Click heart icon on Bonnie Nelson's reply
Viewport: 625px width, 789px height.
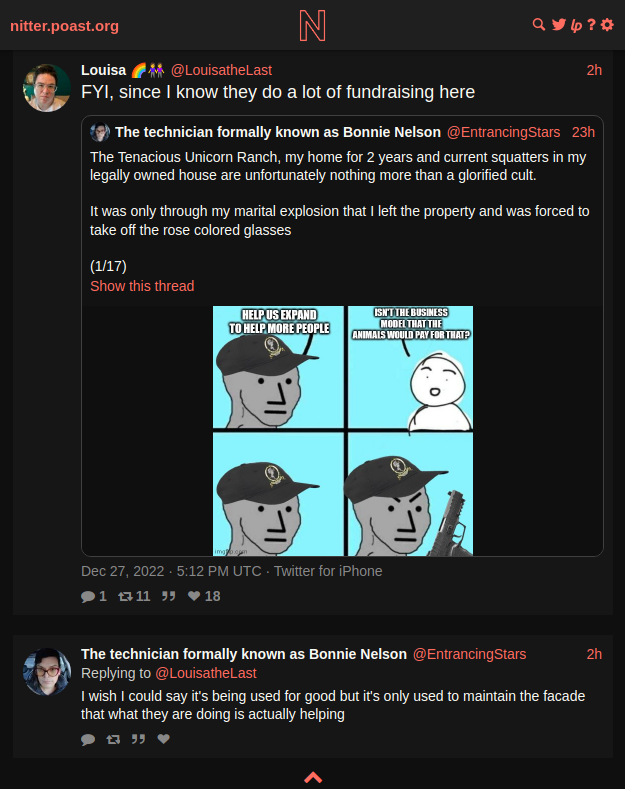pyautogui.click(x=164, y=739)
